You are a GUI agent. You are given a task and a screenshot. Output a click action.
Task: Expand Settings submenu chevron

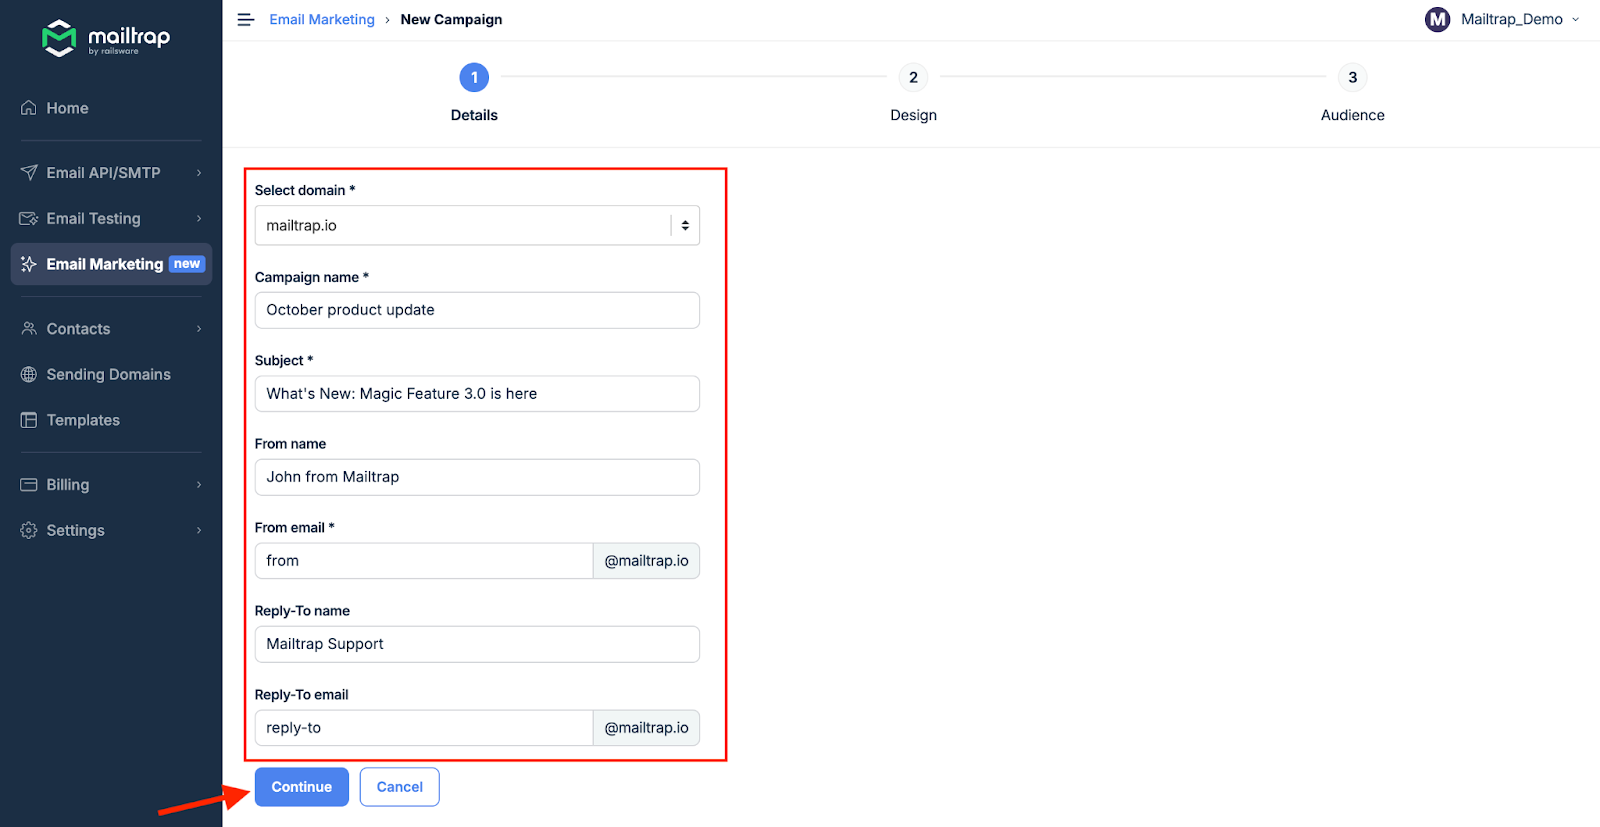pyautogui.click(x=199, y=531)
